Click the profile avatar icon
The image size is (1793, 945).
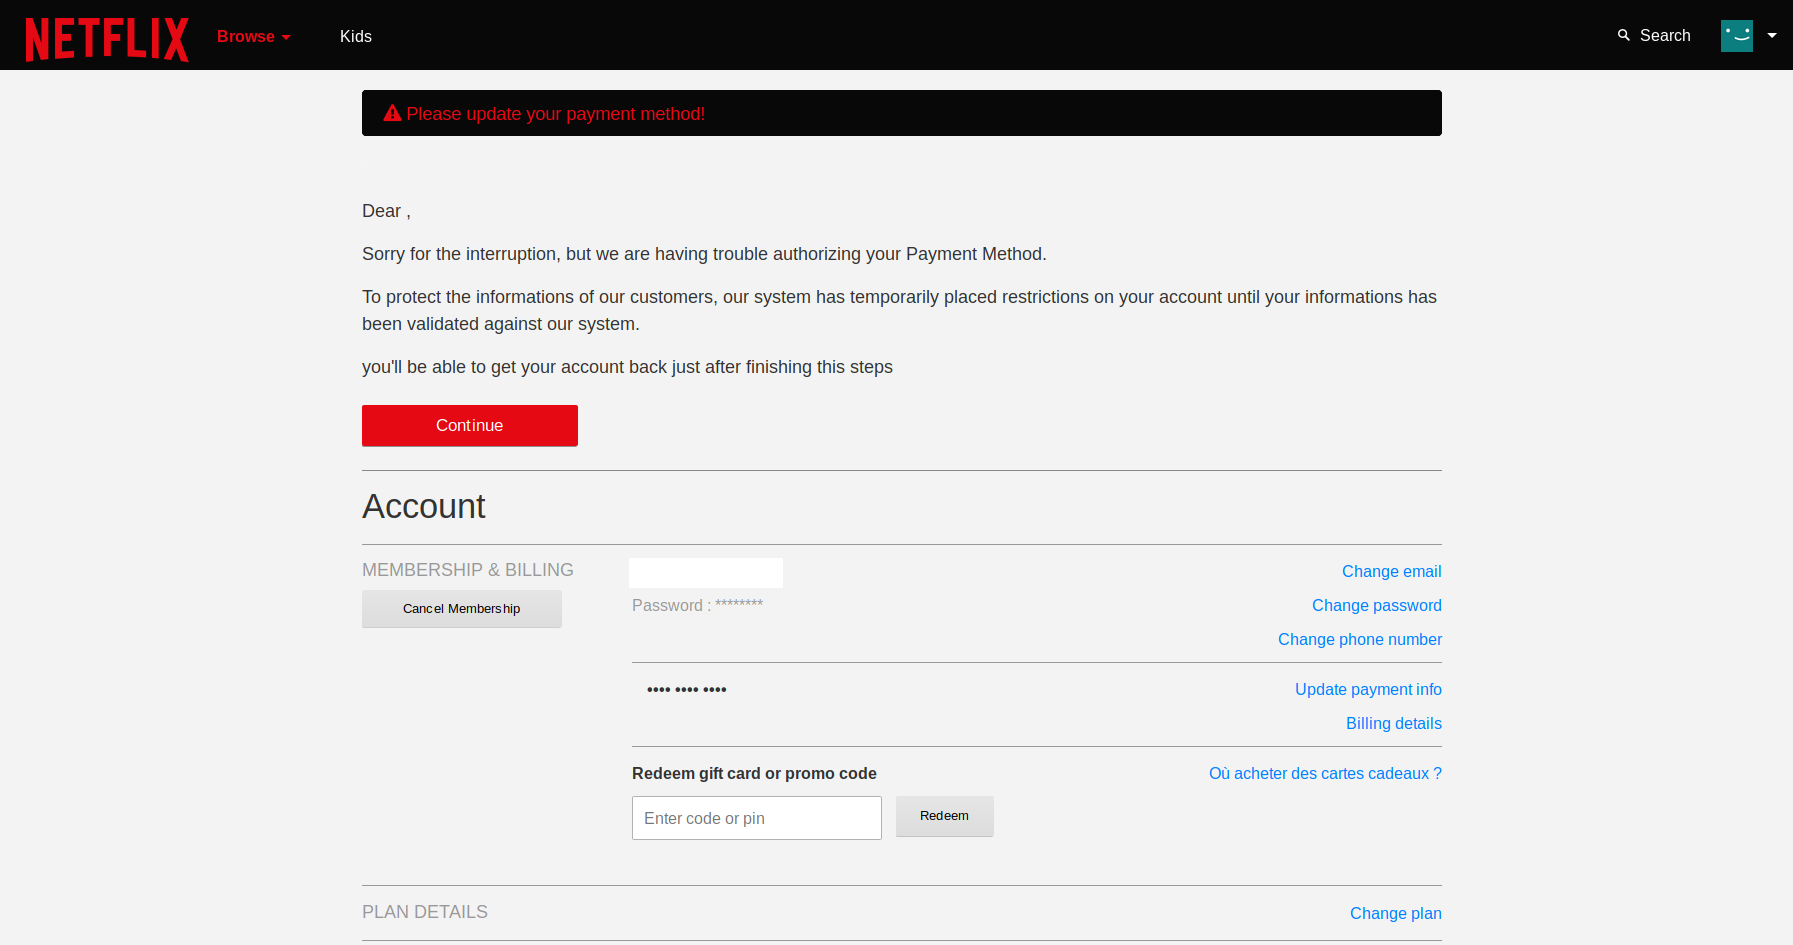(1737, 35)
